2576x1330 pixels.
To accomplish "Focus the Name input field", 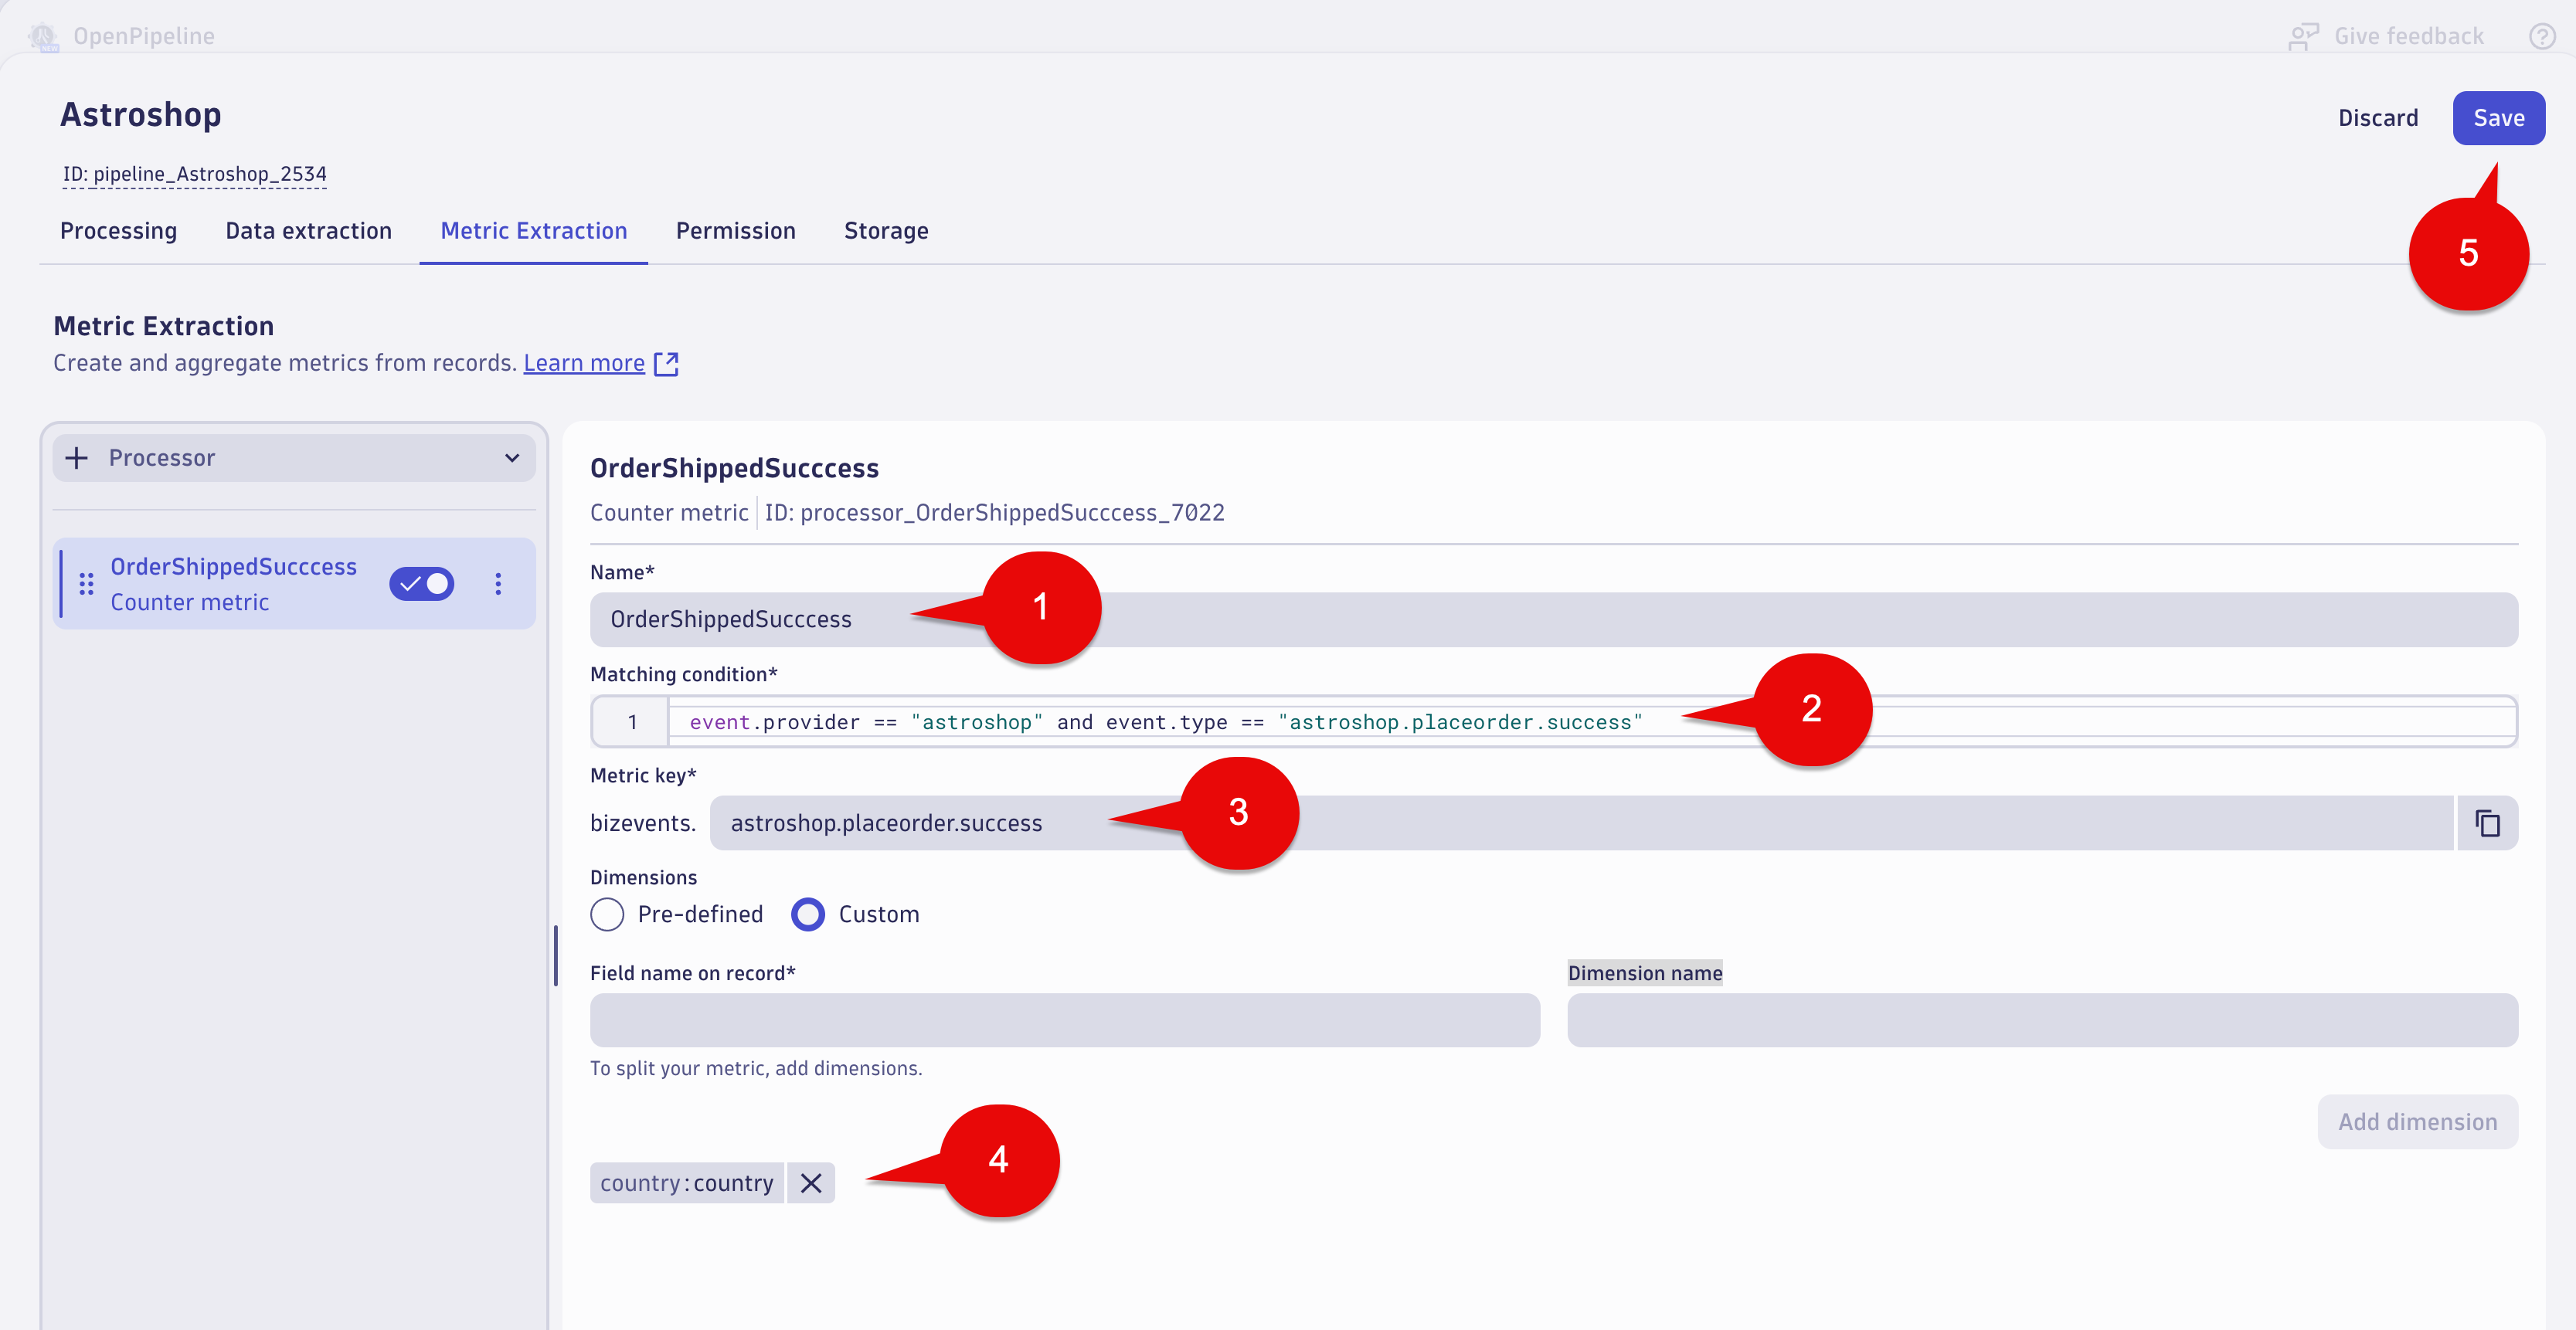I will [x=1553, y=620].
